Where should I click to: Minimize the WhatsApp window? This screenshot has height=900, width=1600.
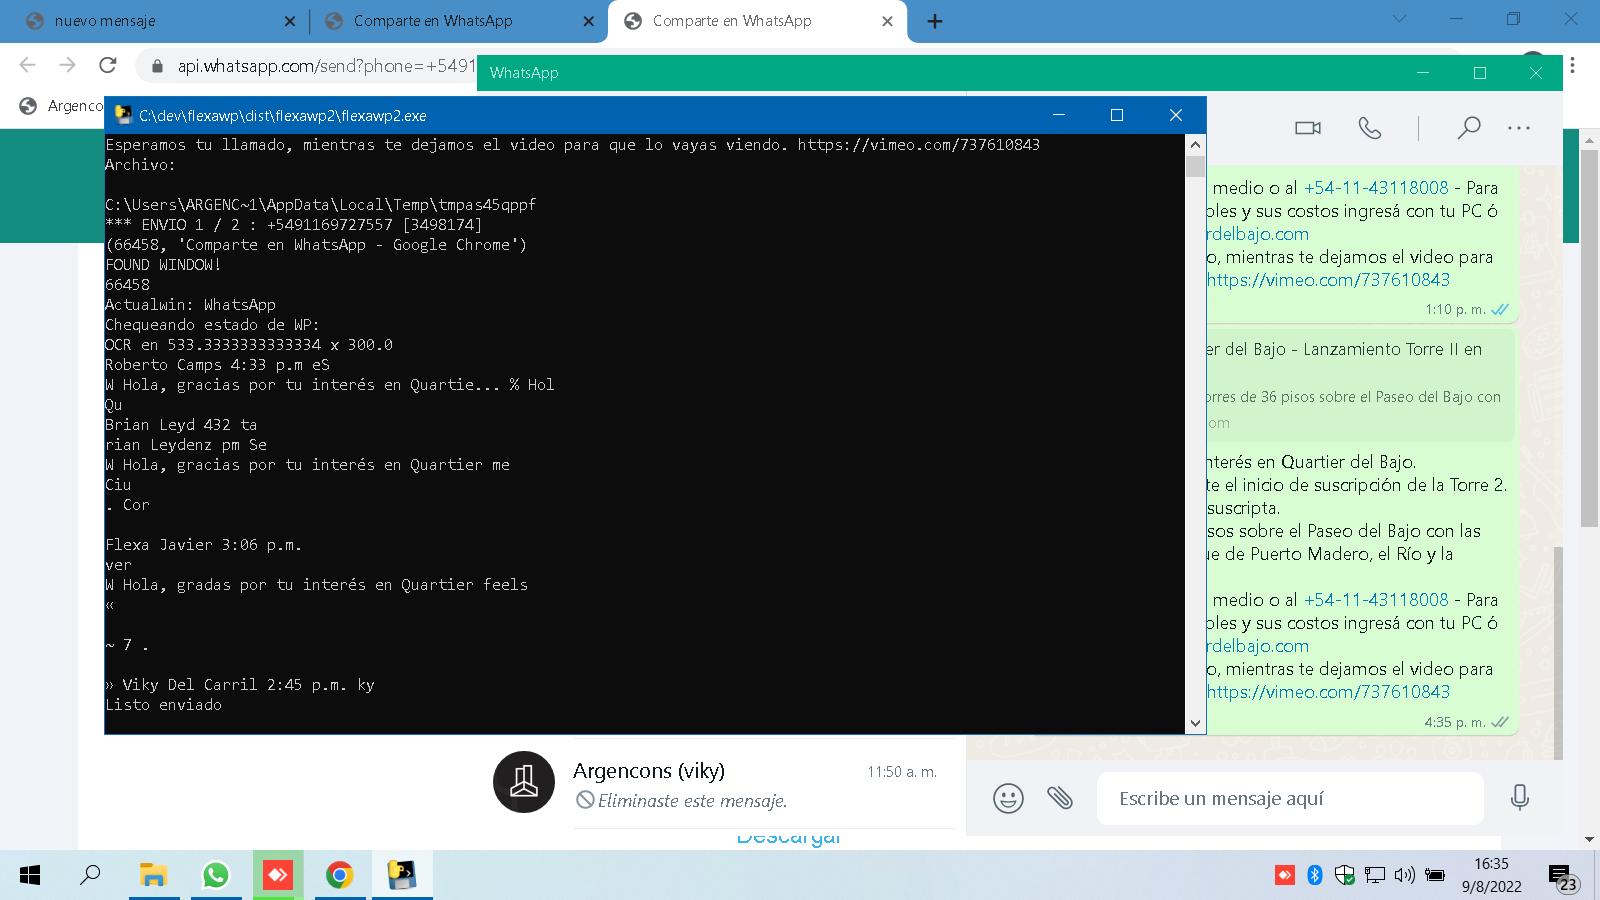click(x=1423, y=73)
